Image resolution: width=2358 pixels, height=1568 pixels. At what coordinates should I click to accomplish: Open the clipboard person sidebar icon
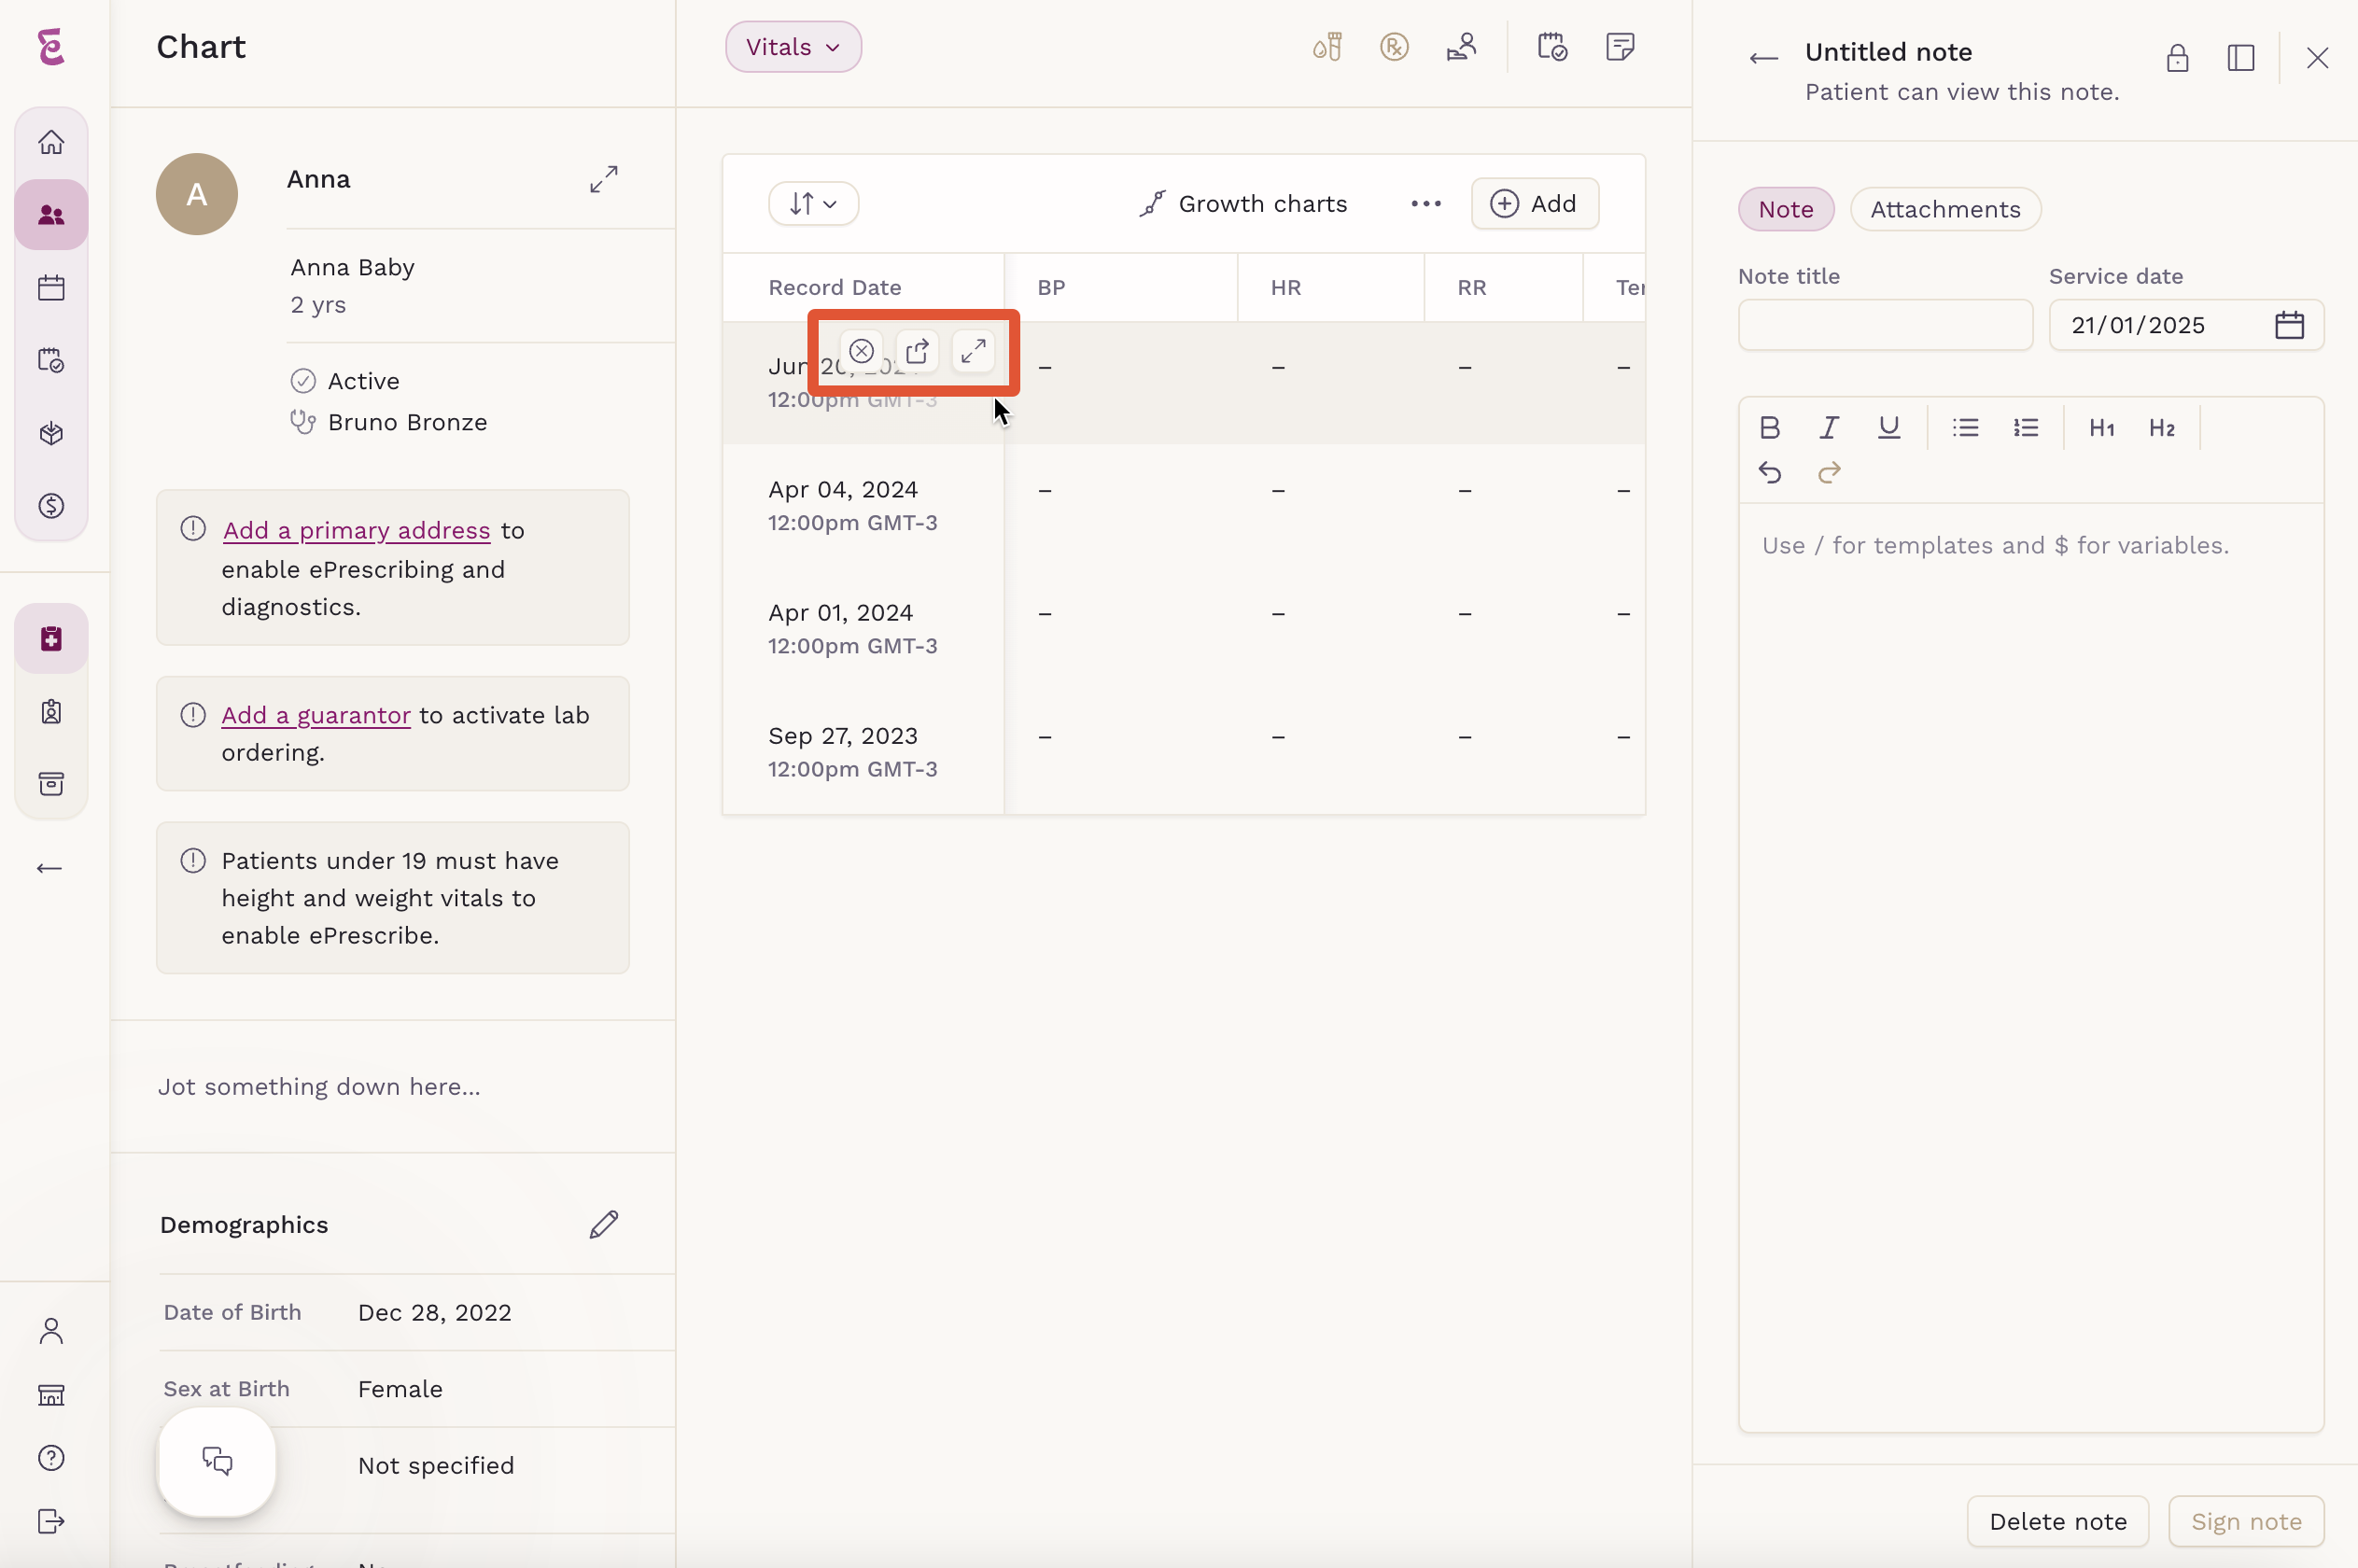(51, 711)
